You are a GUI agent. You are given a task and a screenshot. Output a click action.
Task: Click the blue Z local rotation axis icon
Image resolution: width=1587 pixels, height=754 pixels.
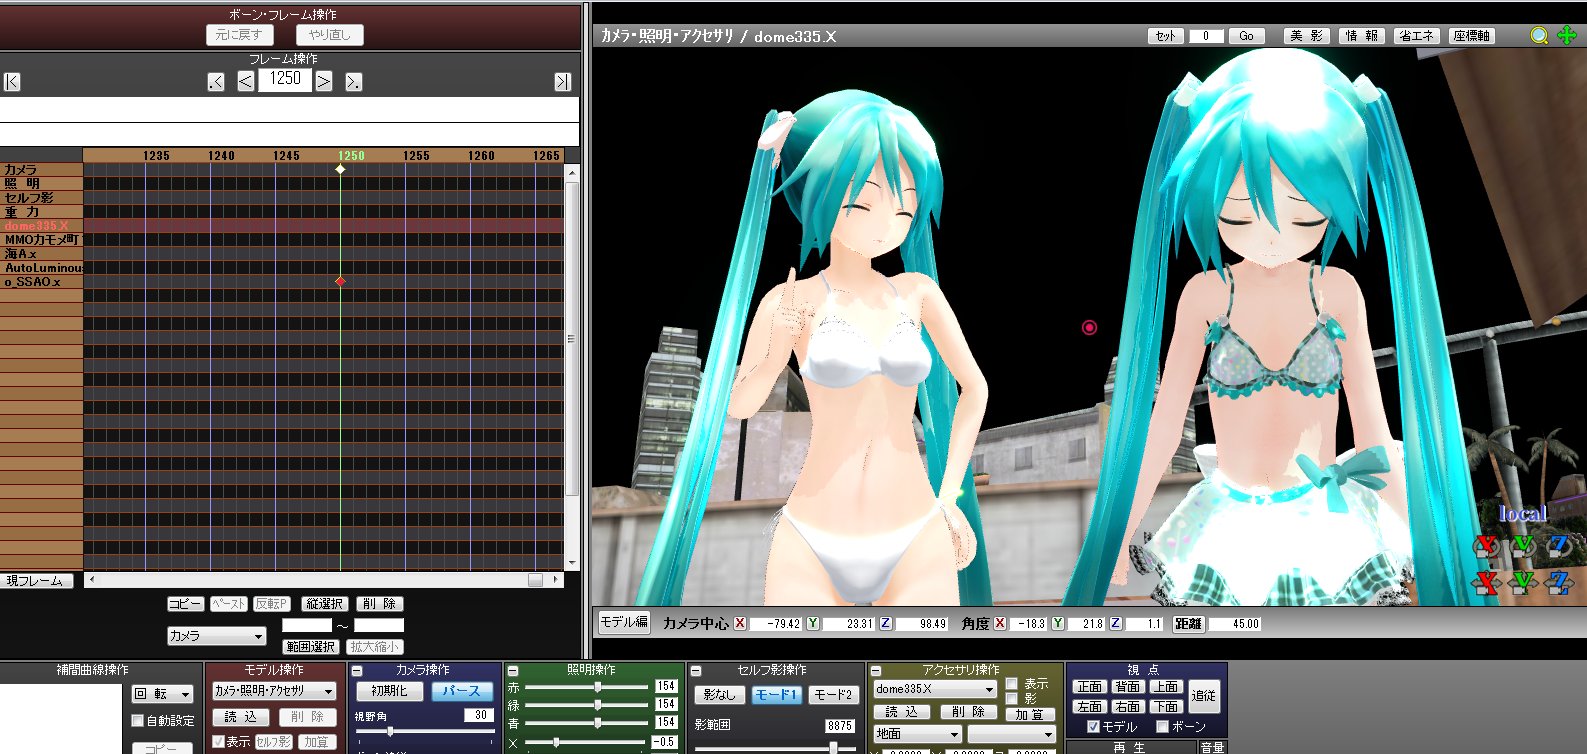coord(1558,546)
